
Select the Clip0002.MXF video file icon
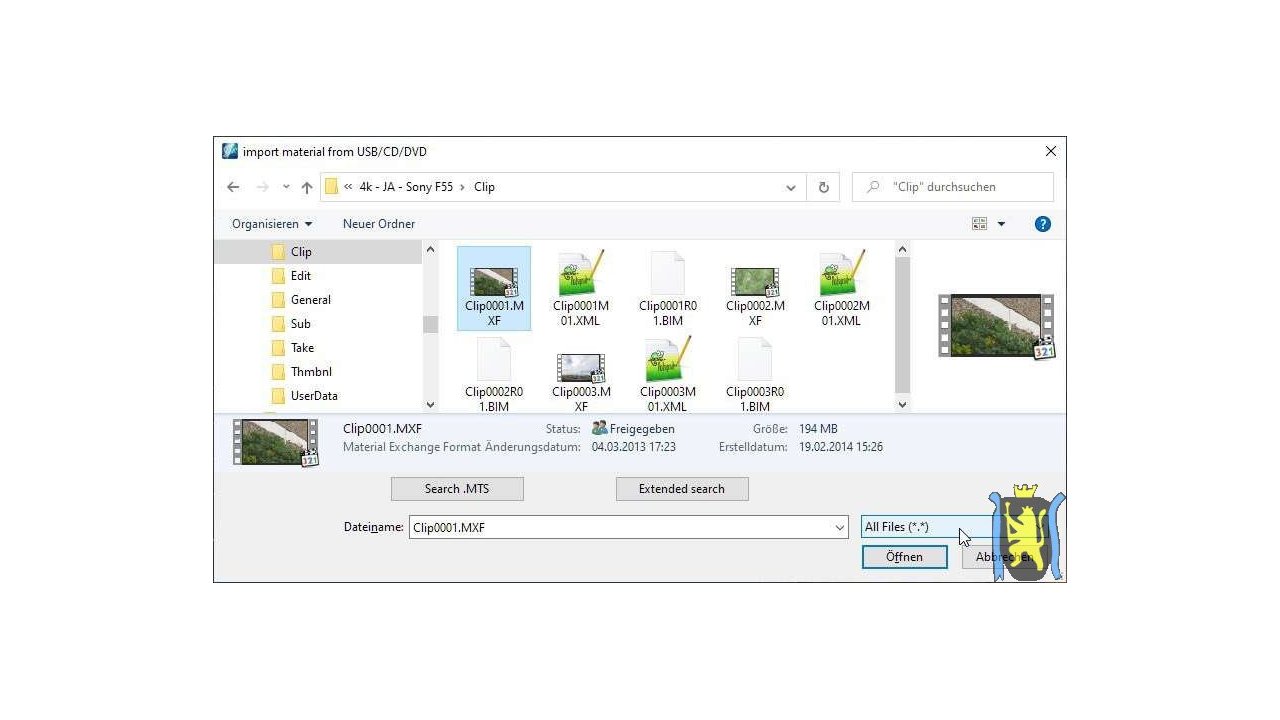coord(755,281)
